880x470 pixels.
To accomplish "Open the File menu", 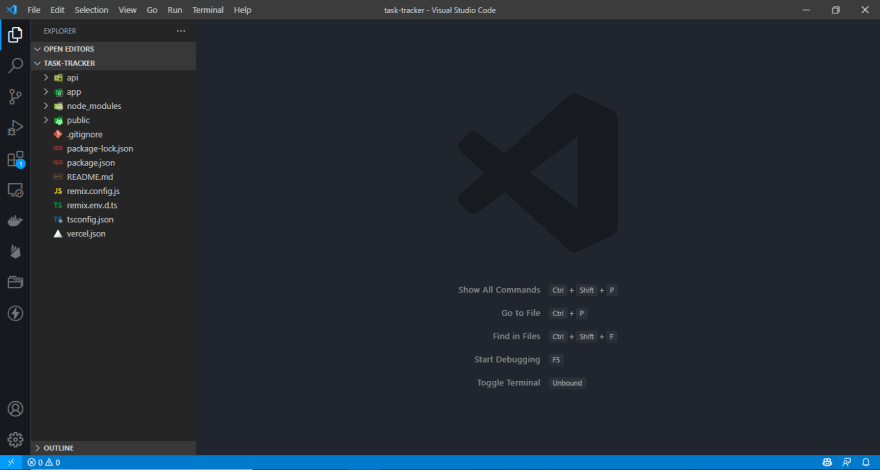I will [x=34, y=10].
